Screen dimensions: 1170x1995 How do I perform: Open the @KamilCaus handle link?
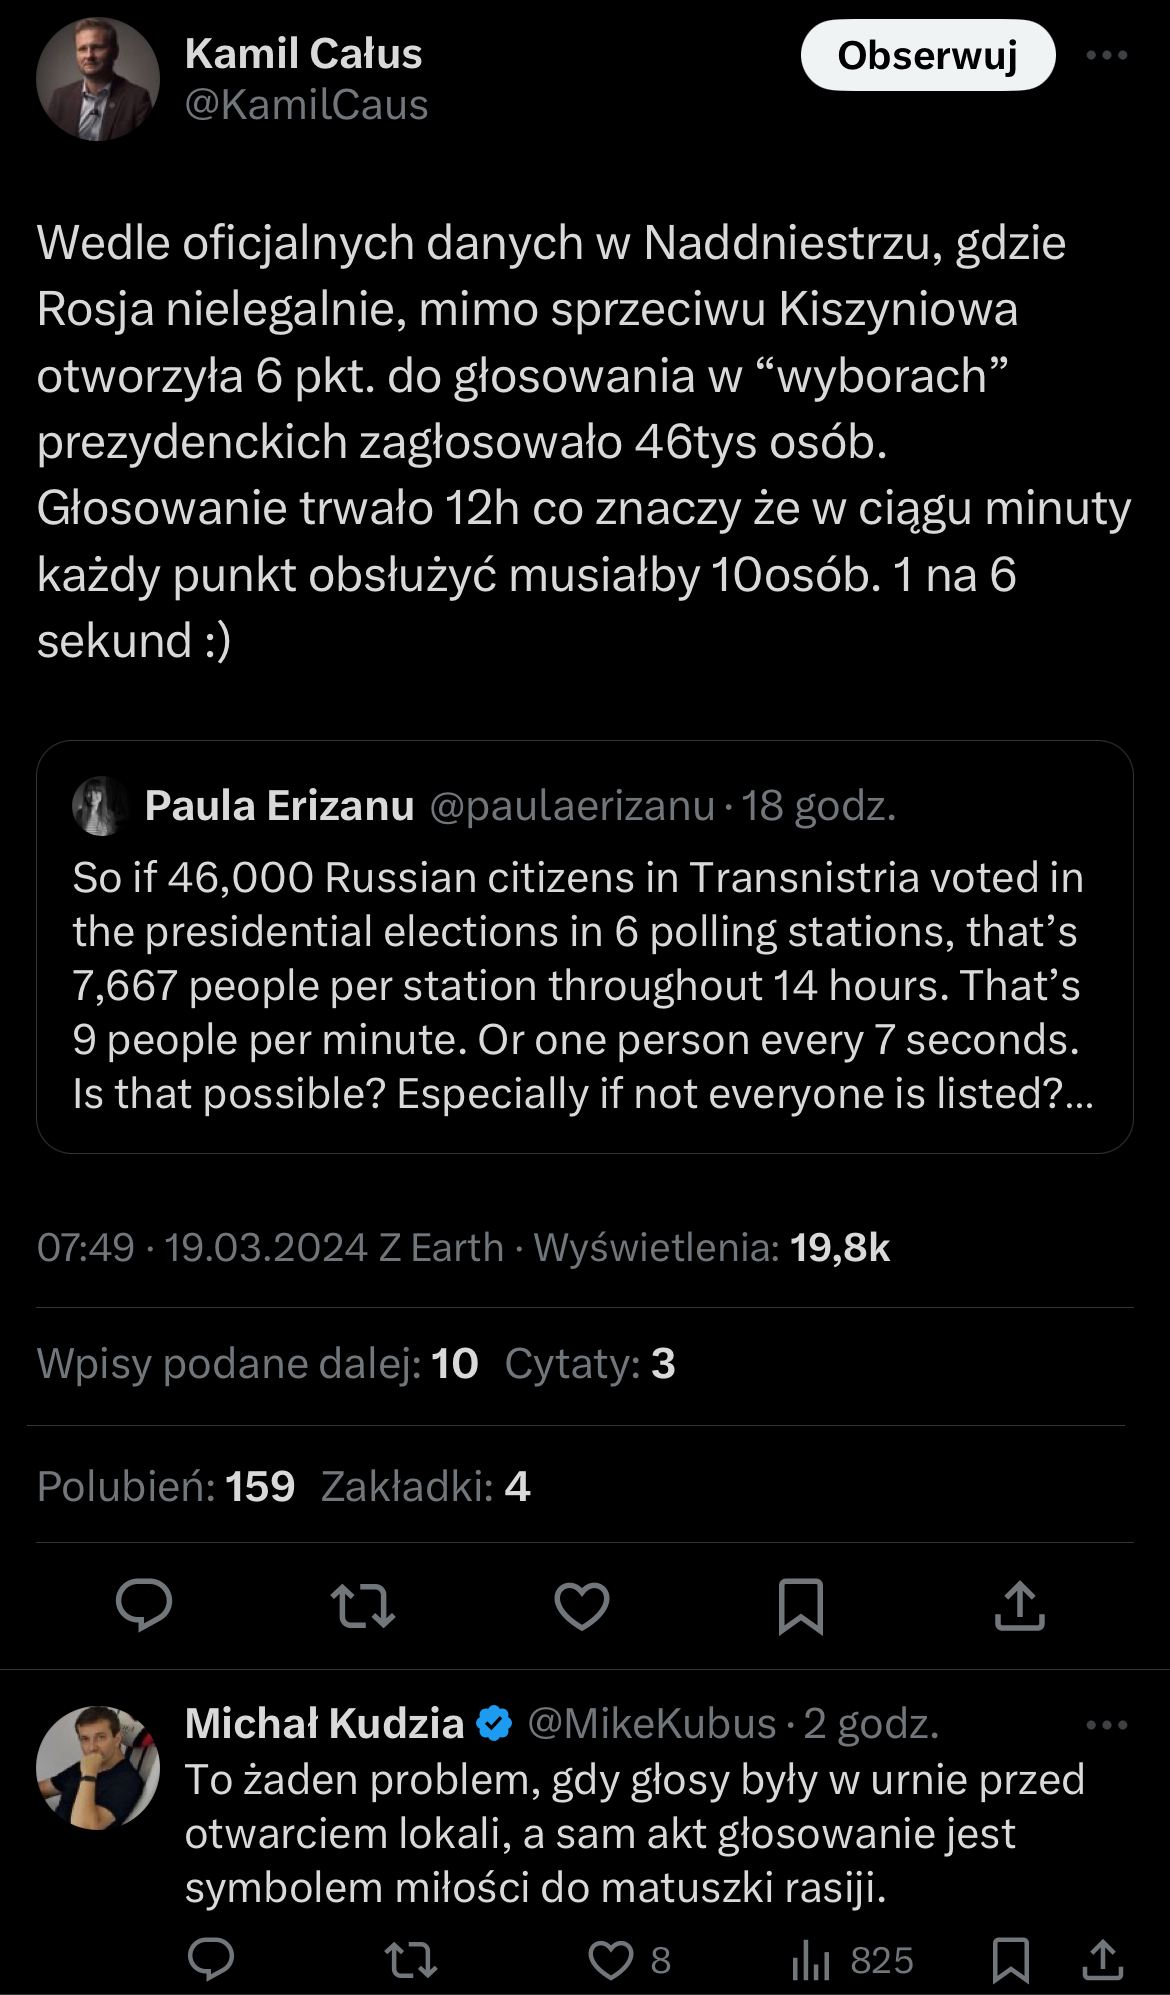(x=306, y=105)
